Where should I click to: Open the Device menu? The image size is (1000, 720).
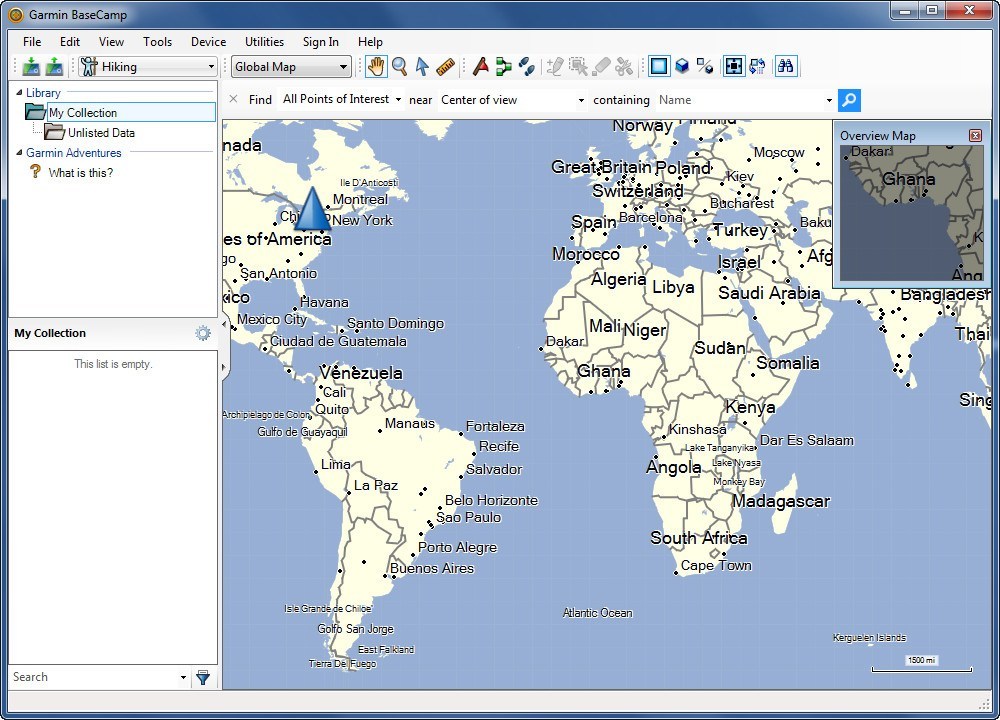pos(209,41)
